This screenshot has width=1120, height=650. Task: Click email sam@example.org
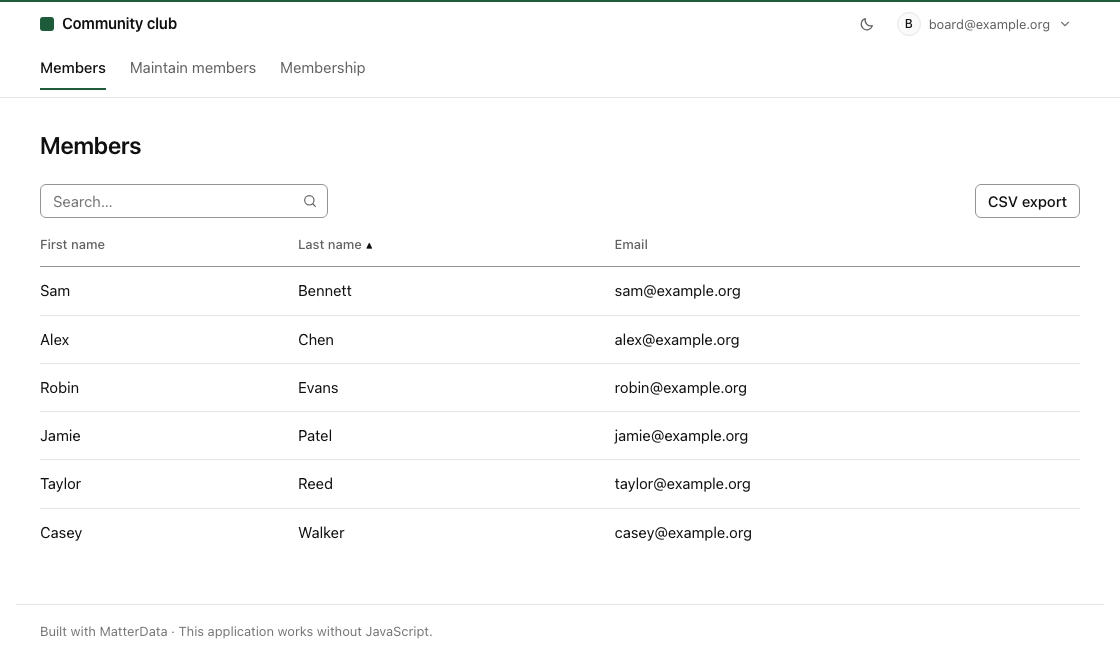(677, 291)
